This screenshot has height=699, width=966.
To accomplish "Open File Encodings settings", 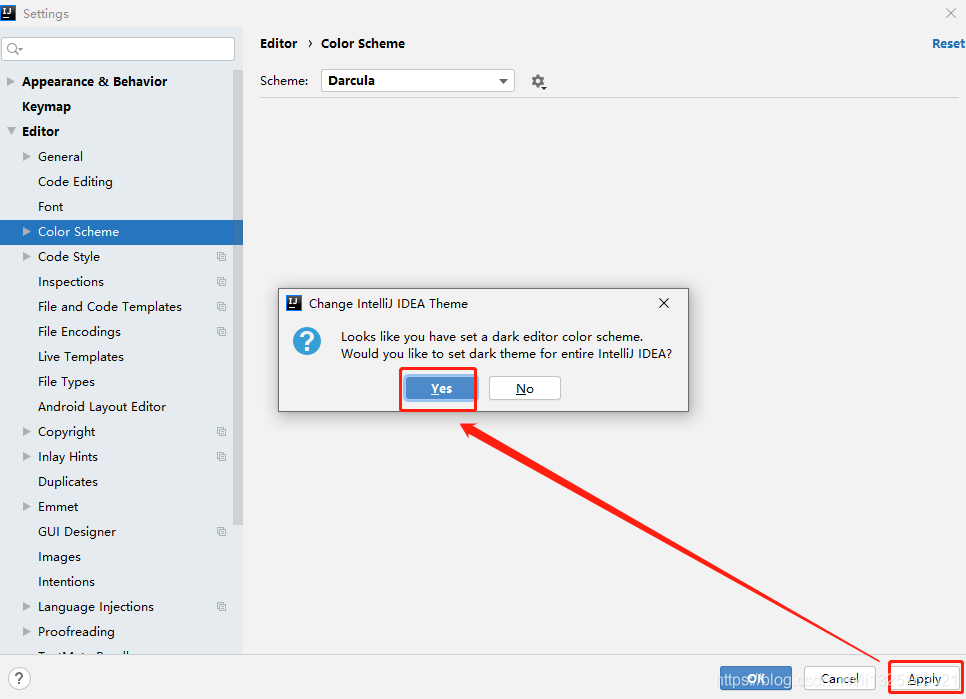I will pyautogui.click(x=79, y=331).
